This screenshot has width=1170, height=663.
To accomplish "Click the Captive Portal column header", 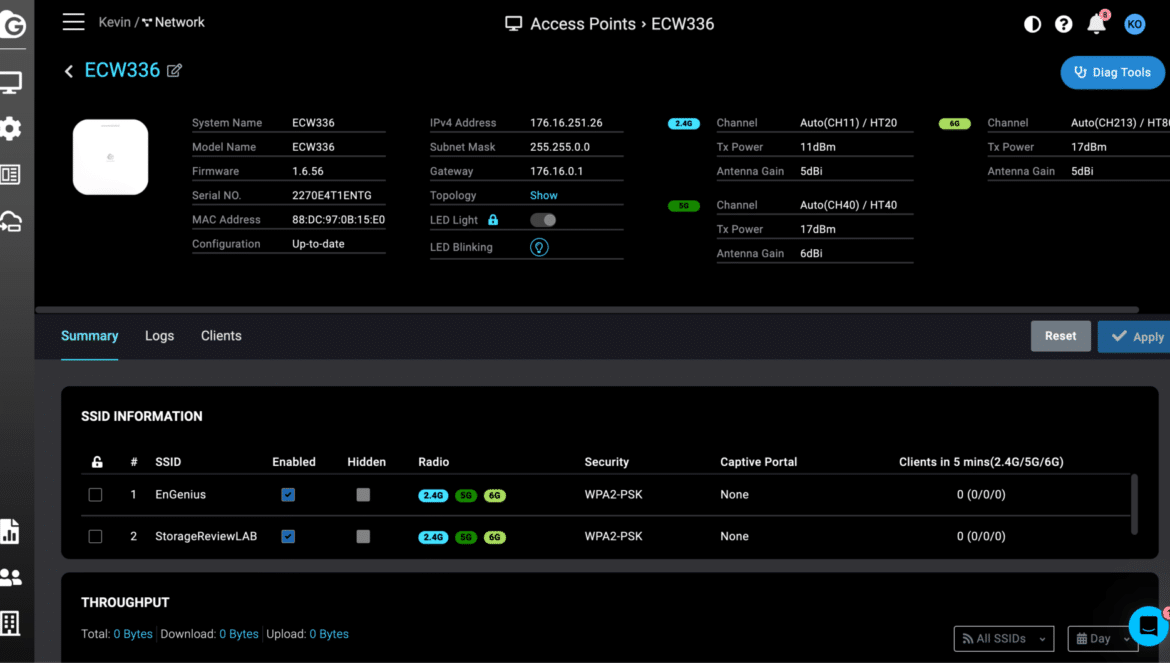I will pos(759,462).
